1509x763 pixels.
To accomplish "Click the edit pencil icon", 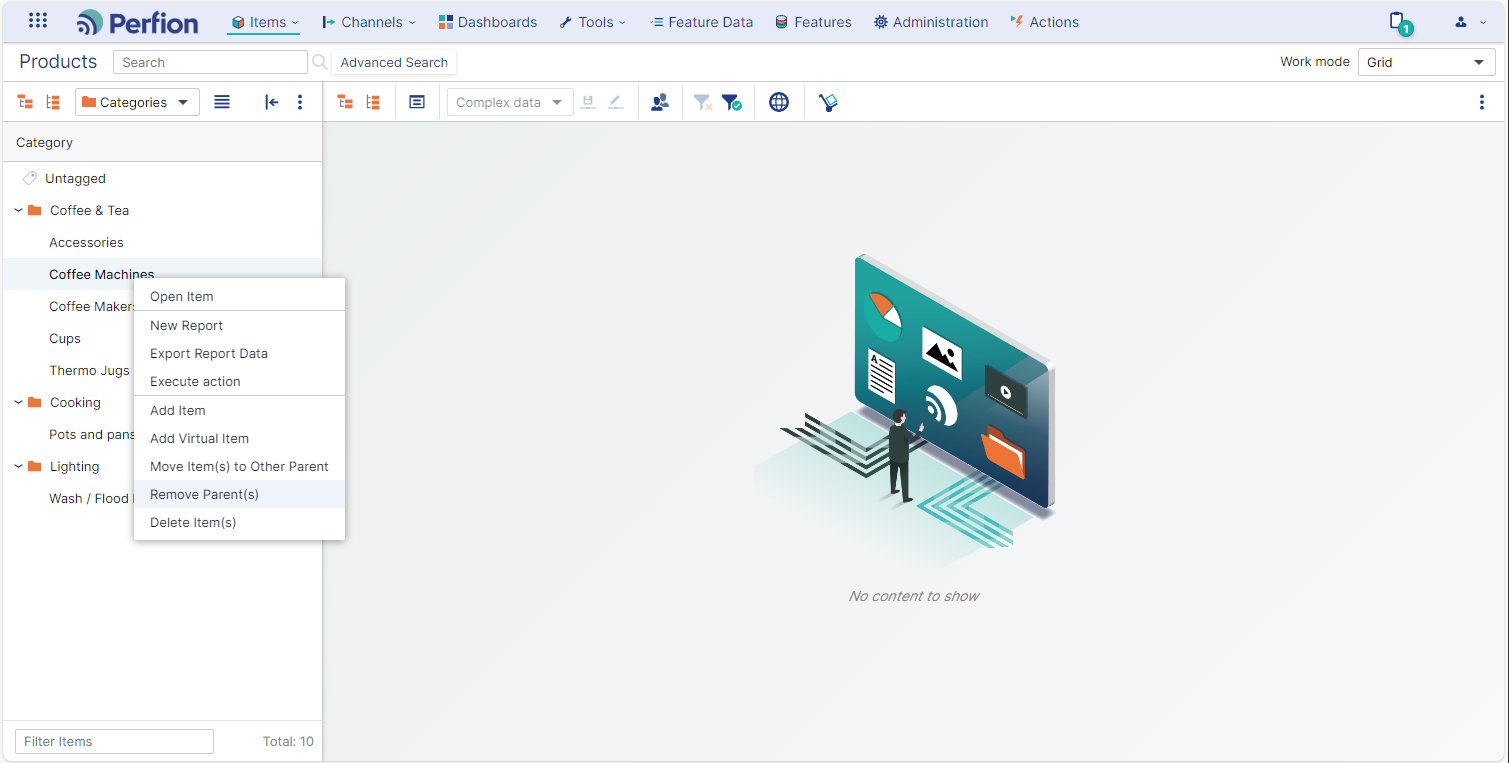I will click(x=616, y=102).
